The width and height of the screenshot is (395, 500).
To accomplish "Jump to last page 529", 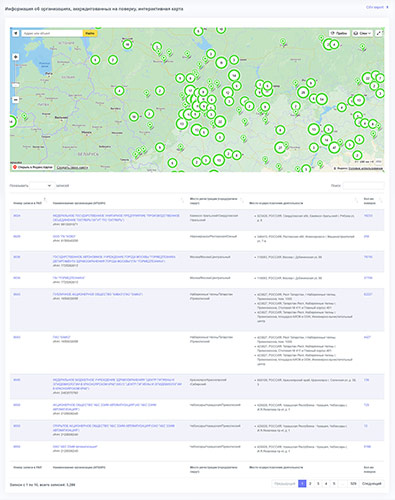I will click(x=354, y=484).
